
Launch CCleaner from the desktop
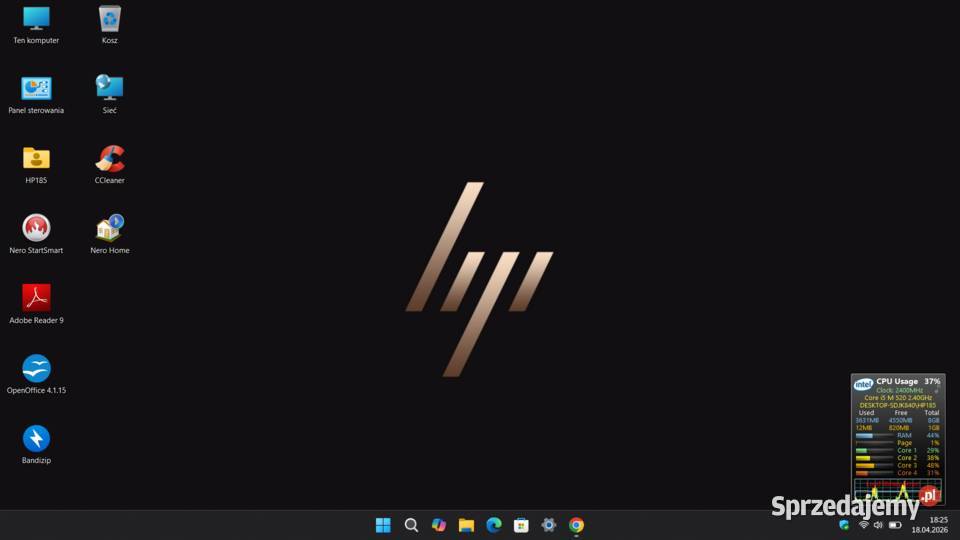(x=110, y=165)
